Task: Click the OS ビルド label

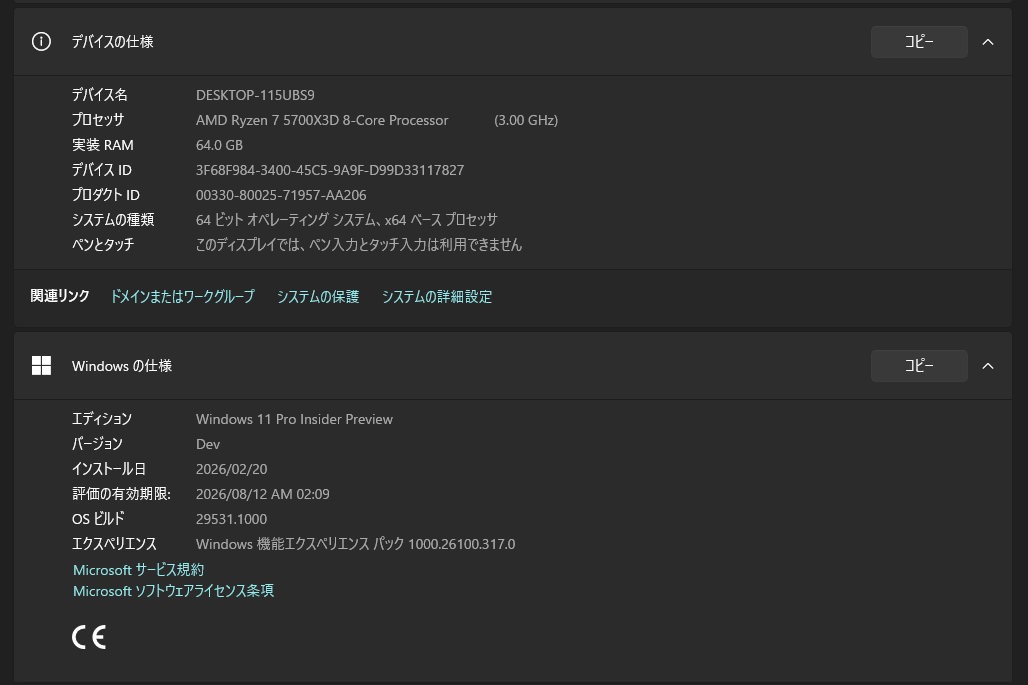Action: click(x=98, y=519)
